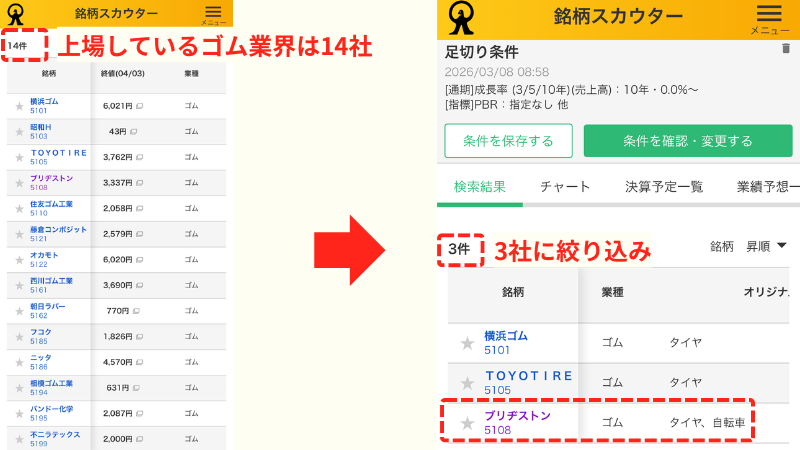Open the TOYO TIRE link in right list
800x450 pixels.
click(529, 376)
